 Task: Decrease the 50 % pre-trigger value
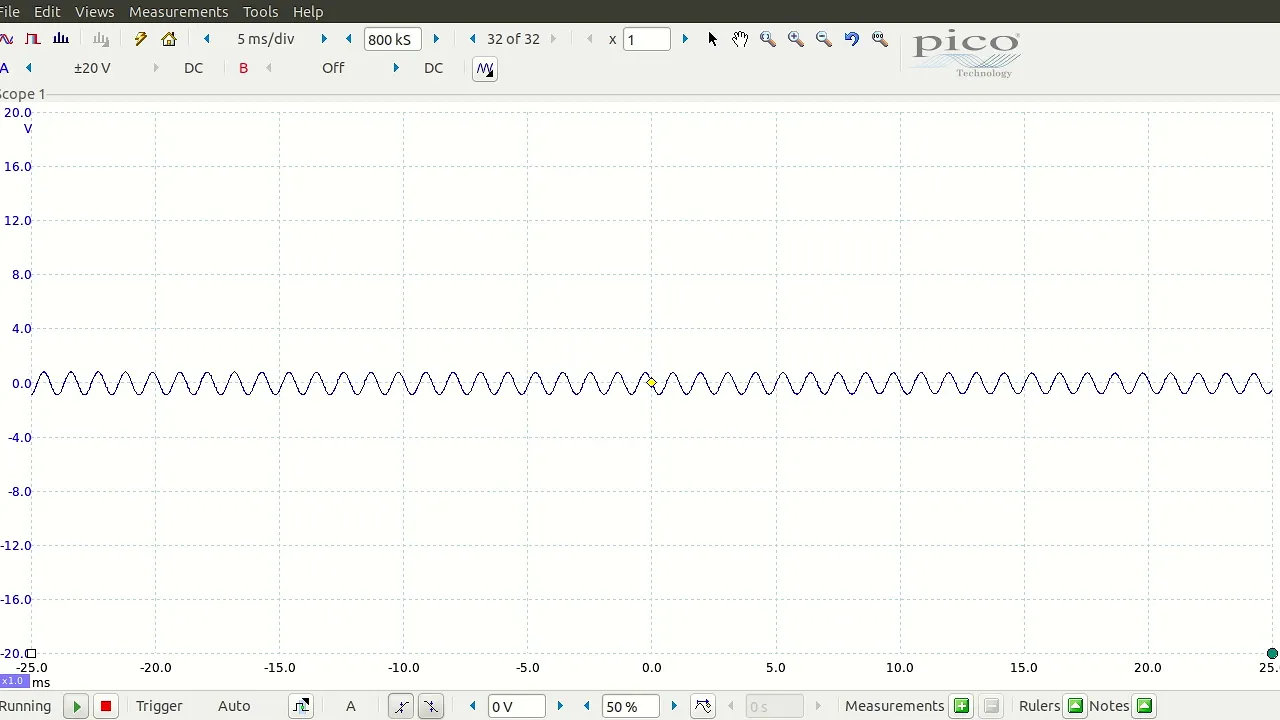[587, 706]
